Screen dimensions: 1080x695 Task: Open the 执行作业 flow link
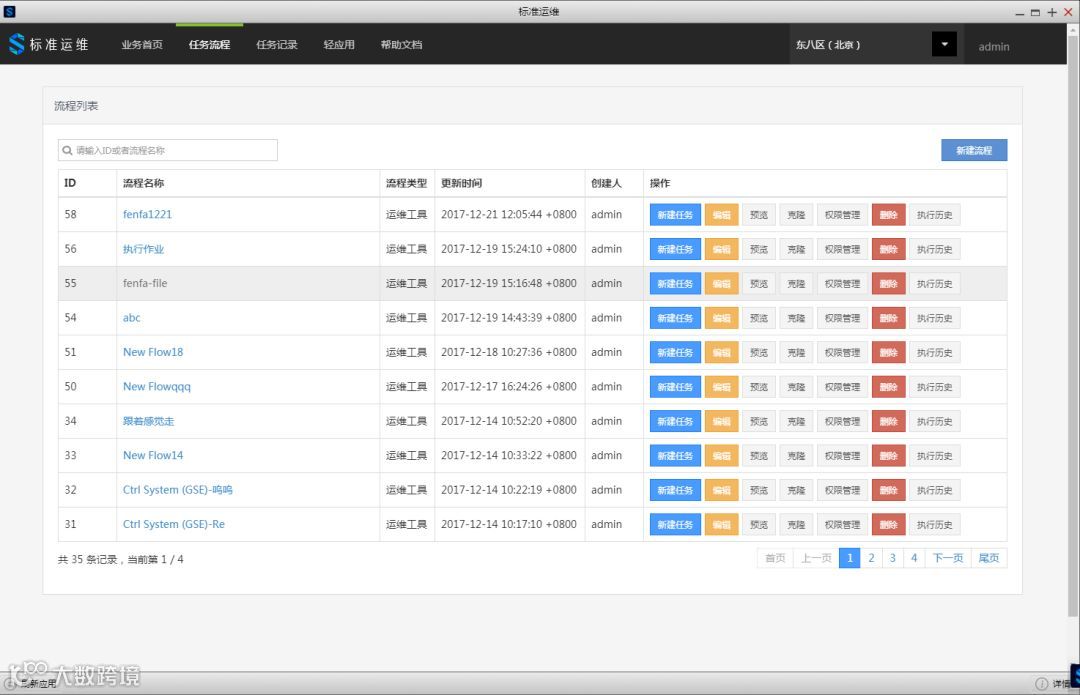[143, 249]
